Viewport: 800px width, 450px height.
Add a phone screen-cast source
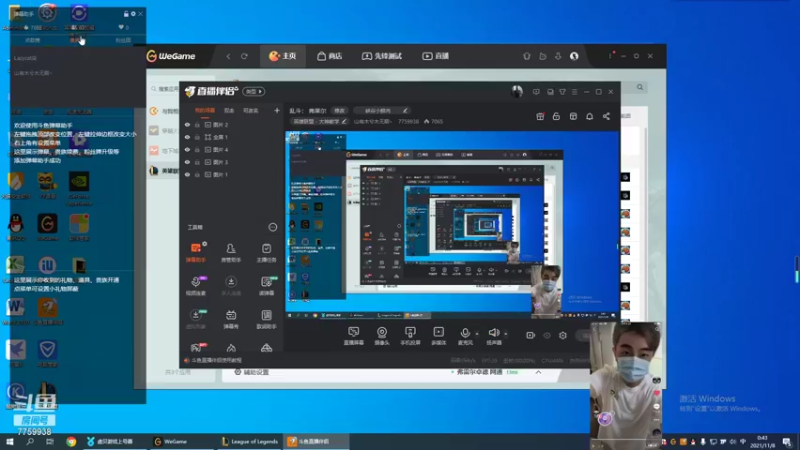pos(410,336)
